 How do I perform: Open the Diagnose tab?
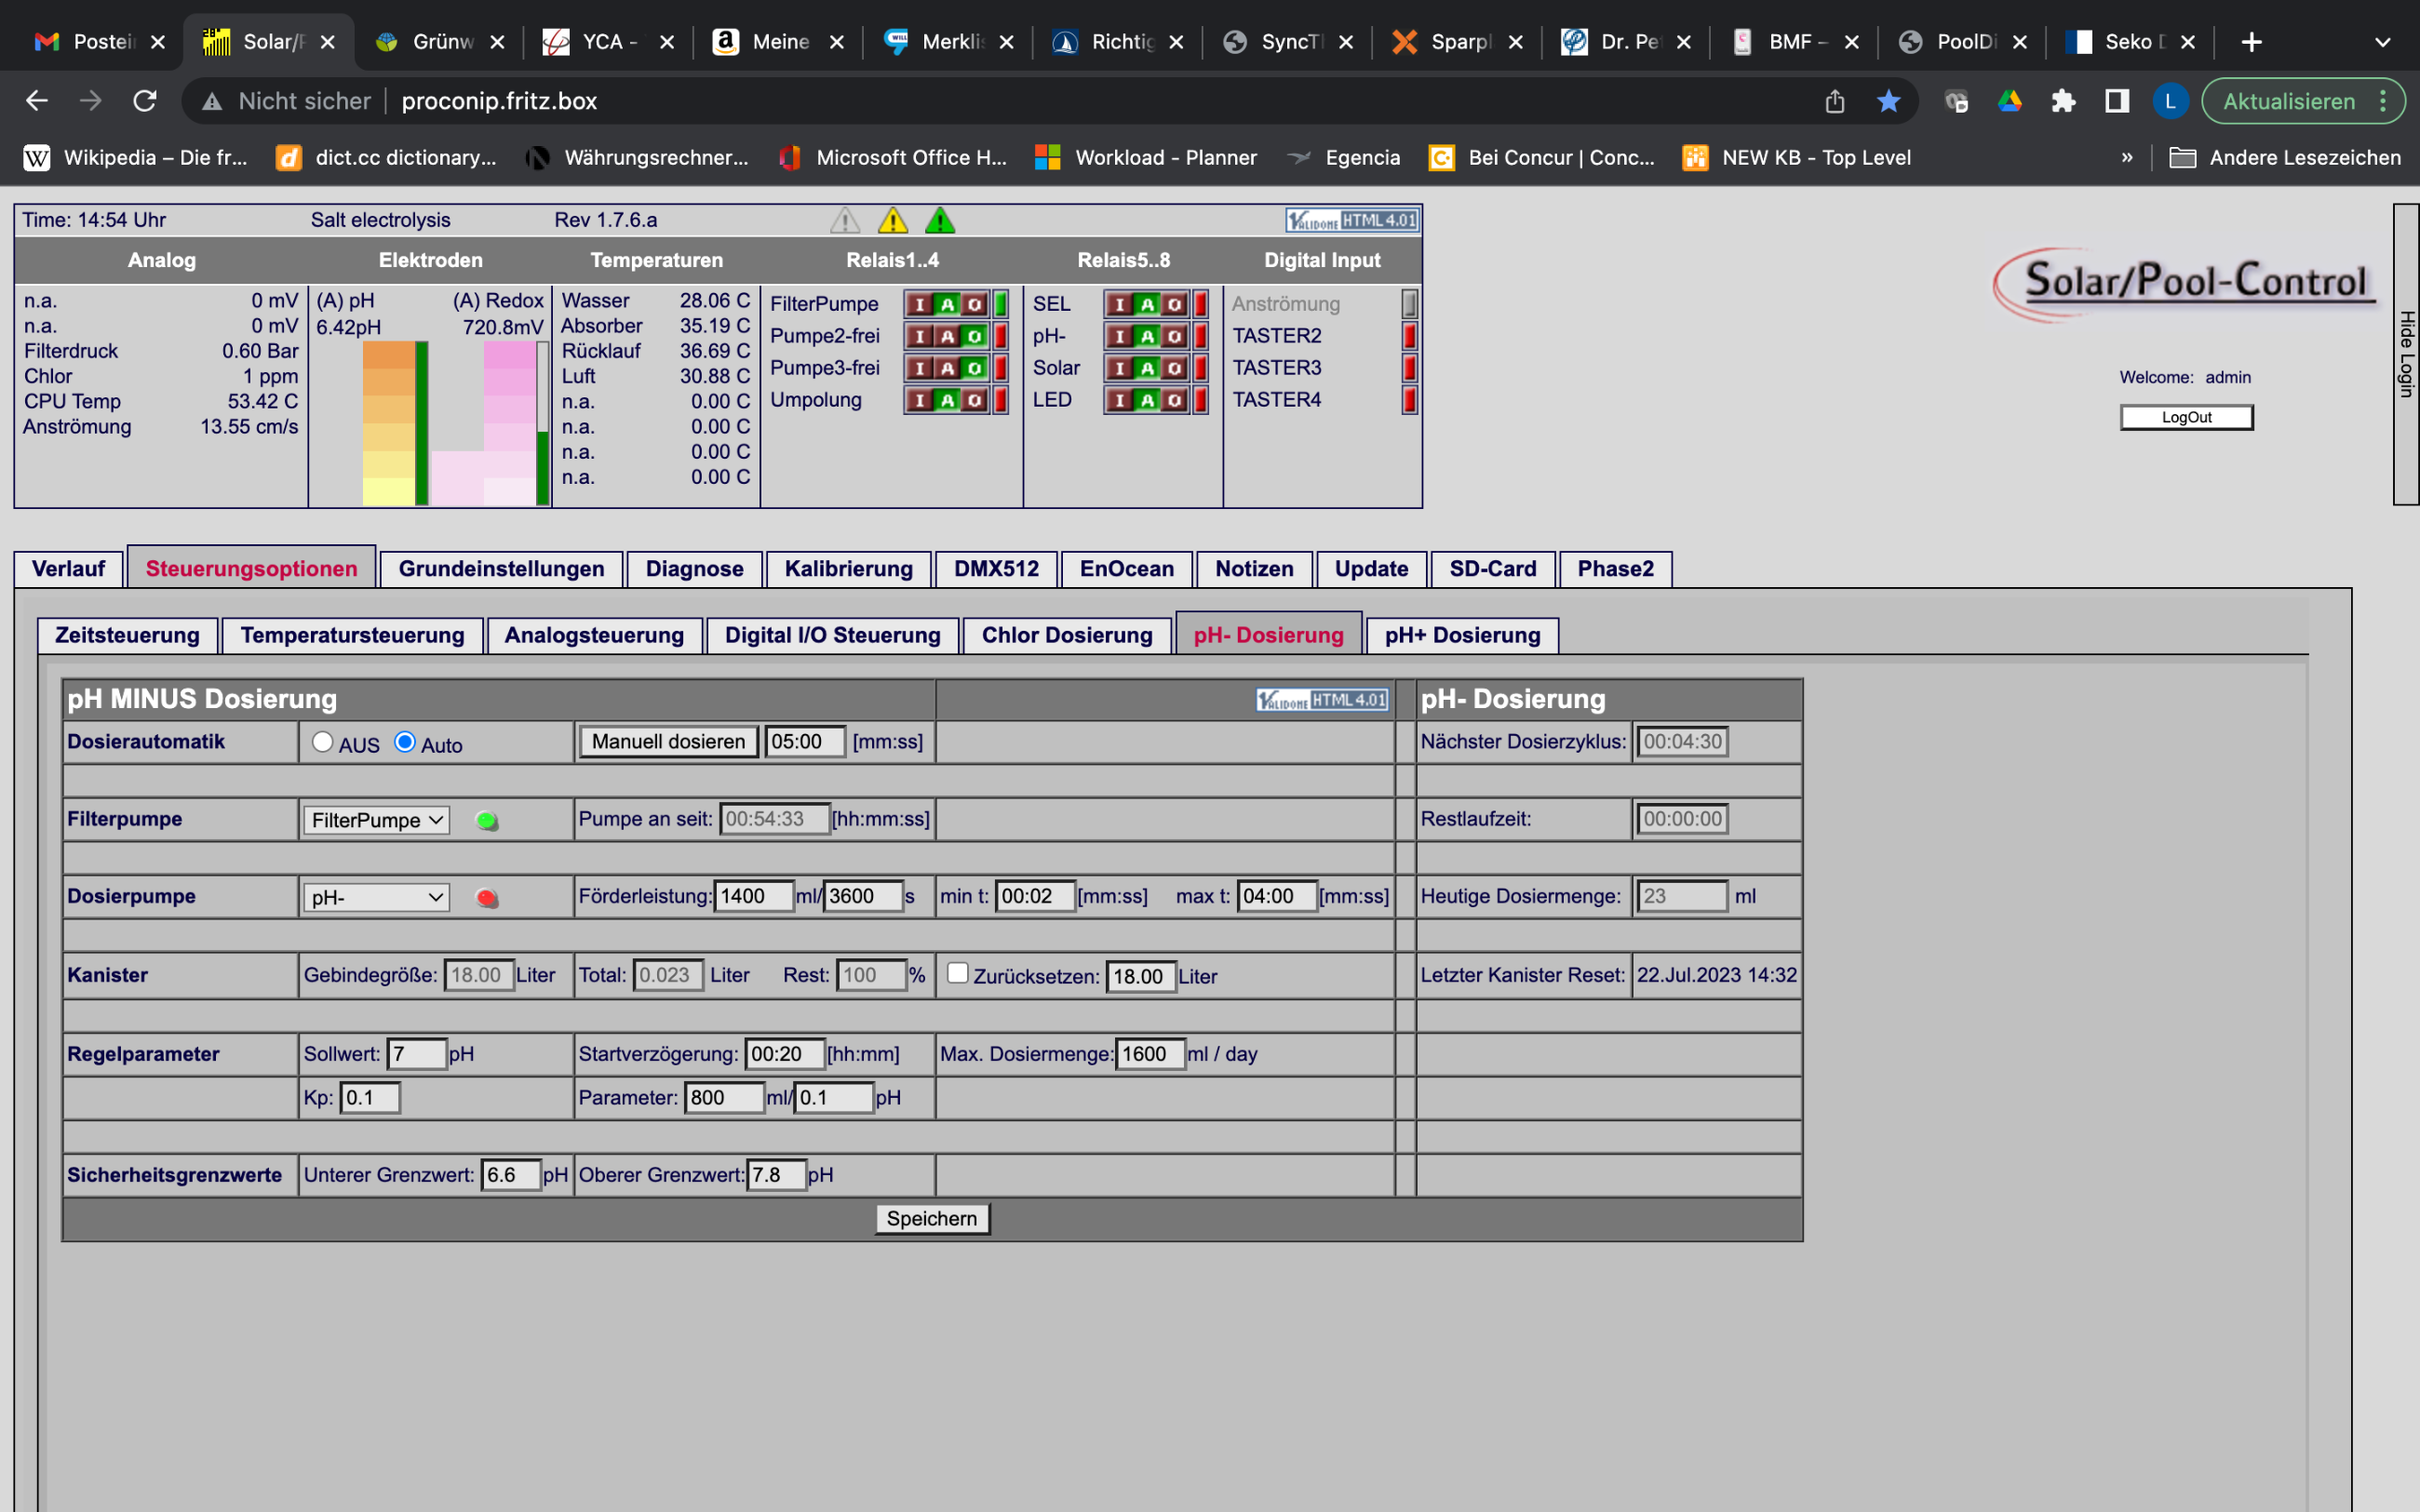(x=694, y=569)
